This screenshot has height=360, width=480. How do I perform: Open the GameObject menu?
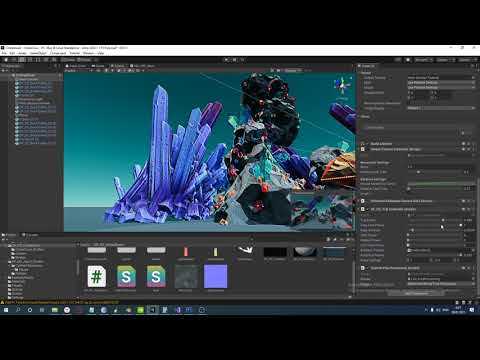coord(38,53)
